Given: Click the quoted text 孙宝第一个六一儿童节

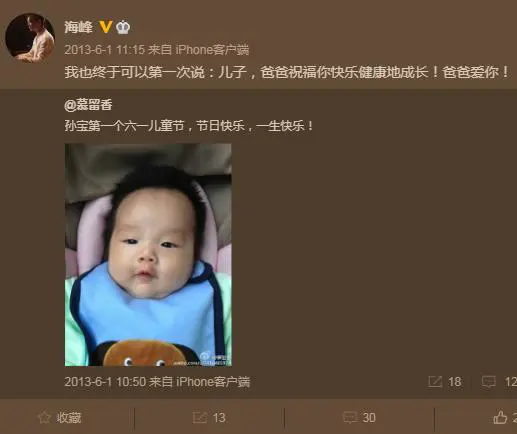Looking at the screenshot, I should (124, 126).
